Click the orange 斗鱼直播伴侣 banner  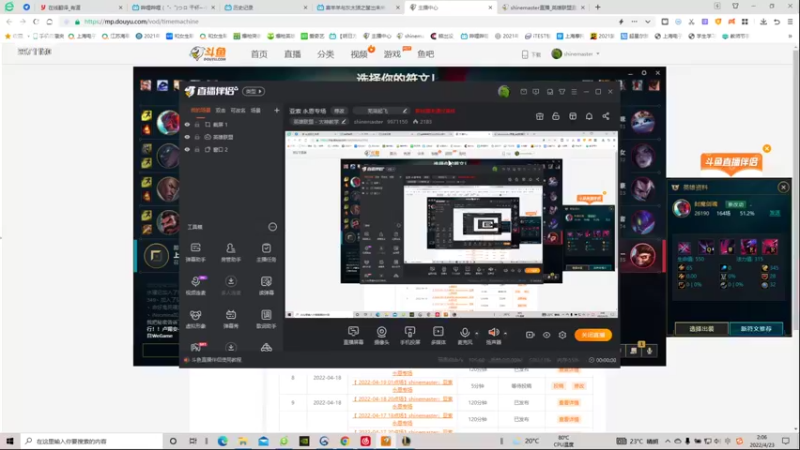pyautogui.click(x=731, y=162)
